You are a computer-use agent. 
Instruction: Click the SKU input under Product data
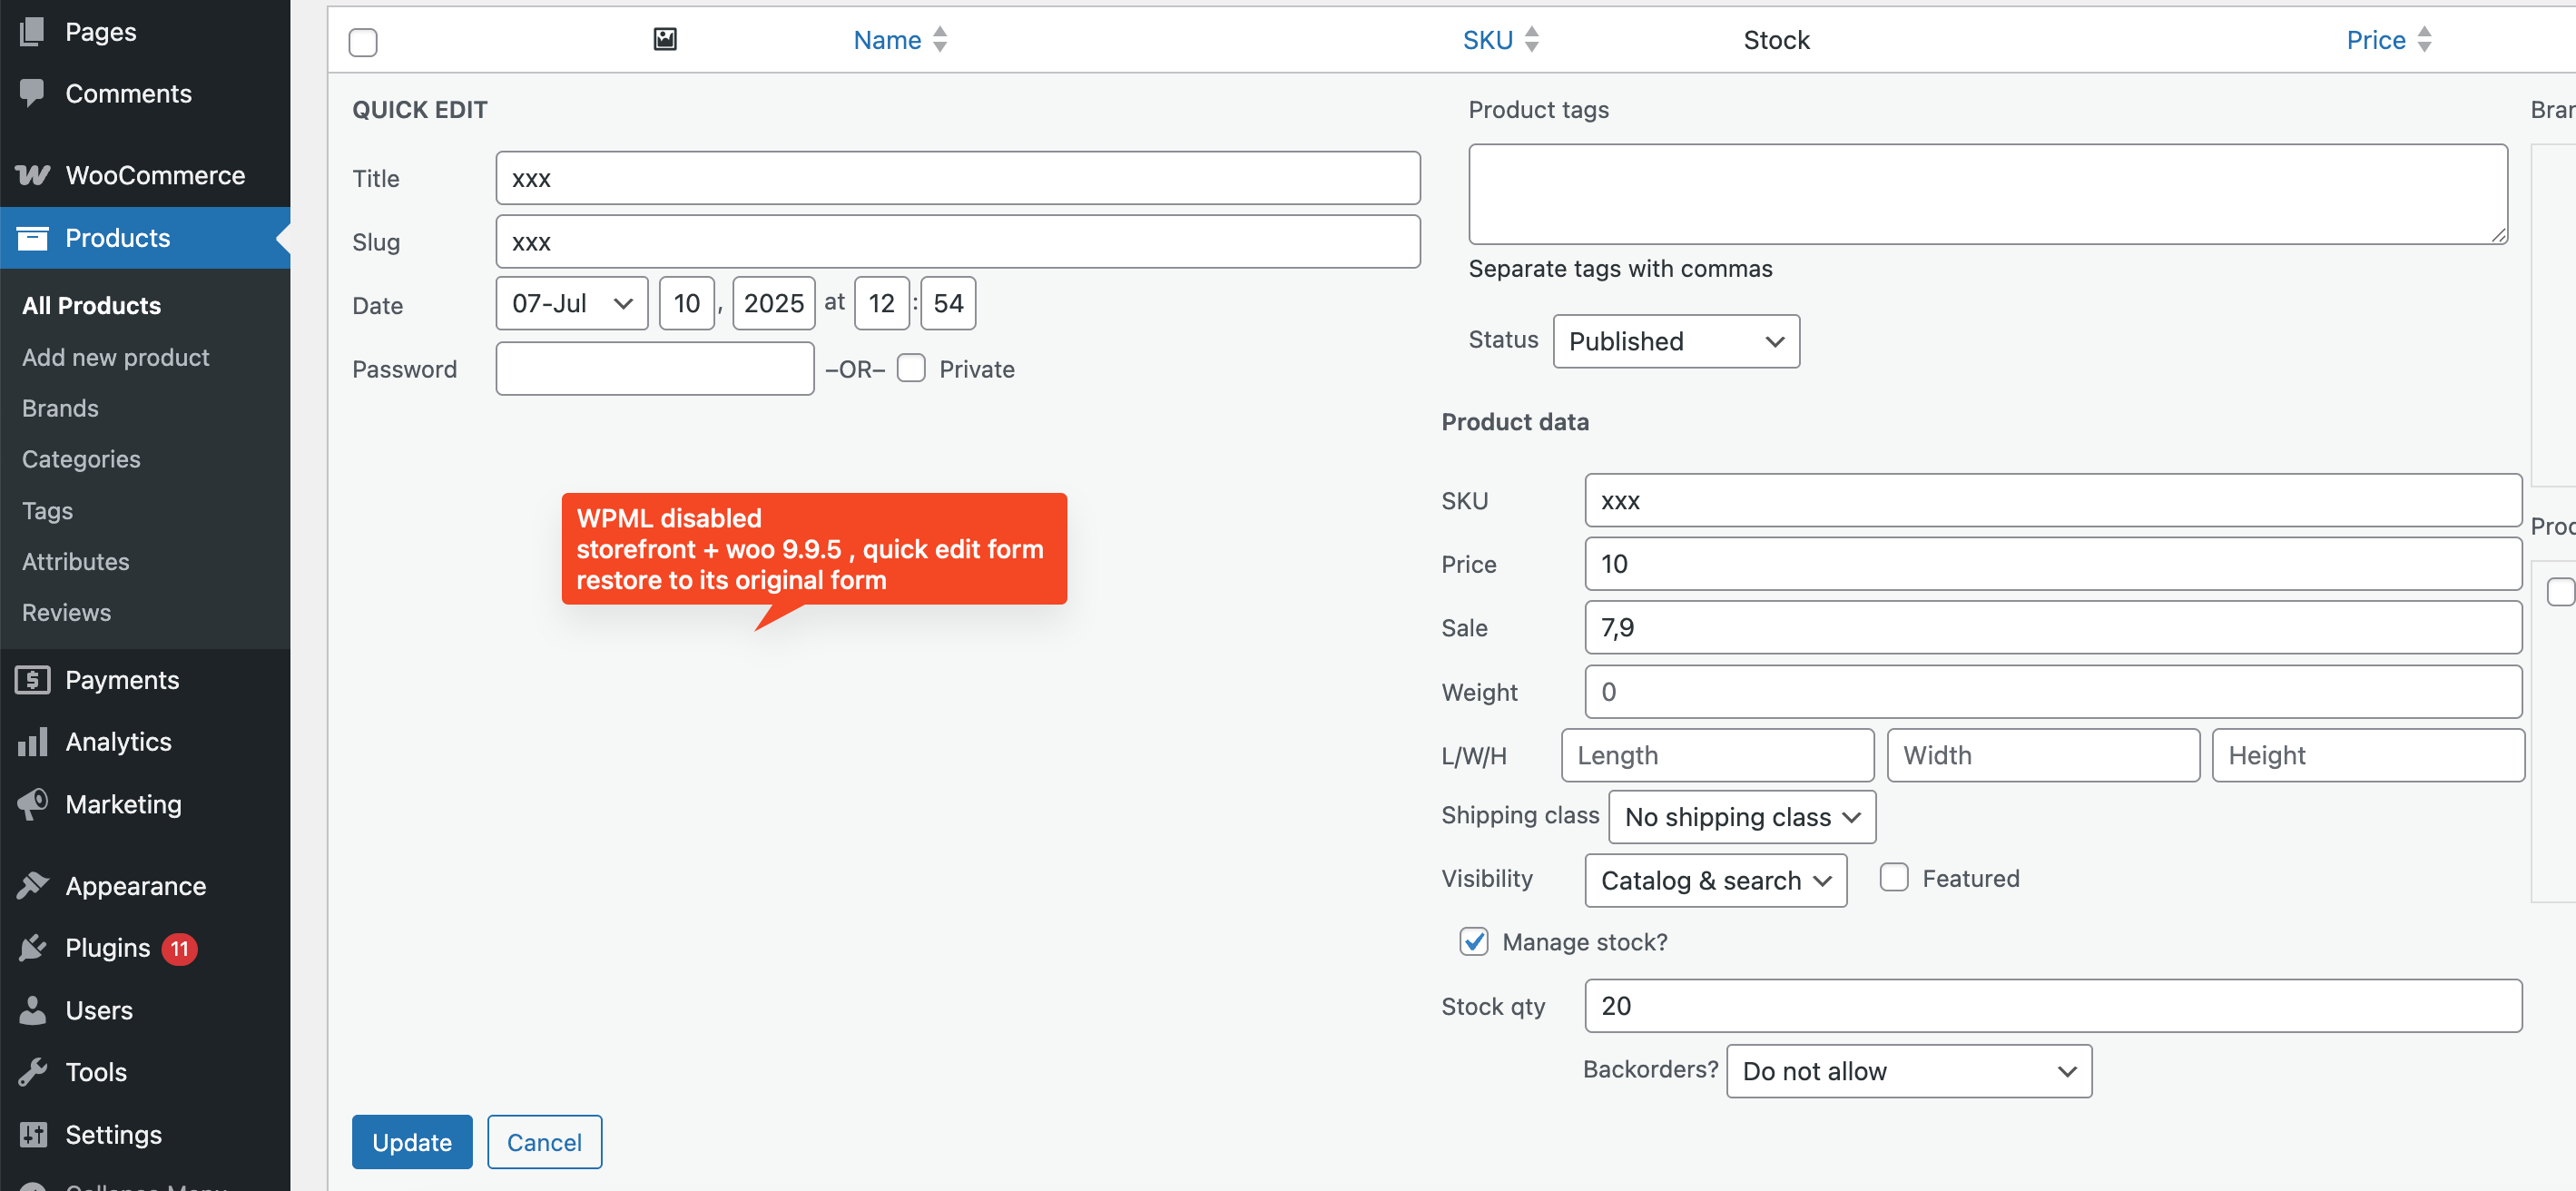coord(2054,500)
